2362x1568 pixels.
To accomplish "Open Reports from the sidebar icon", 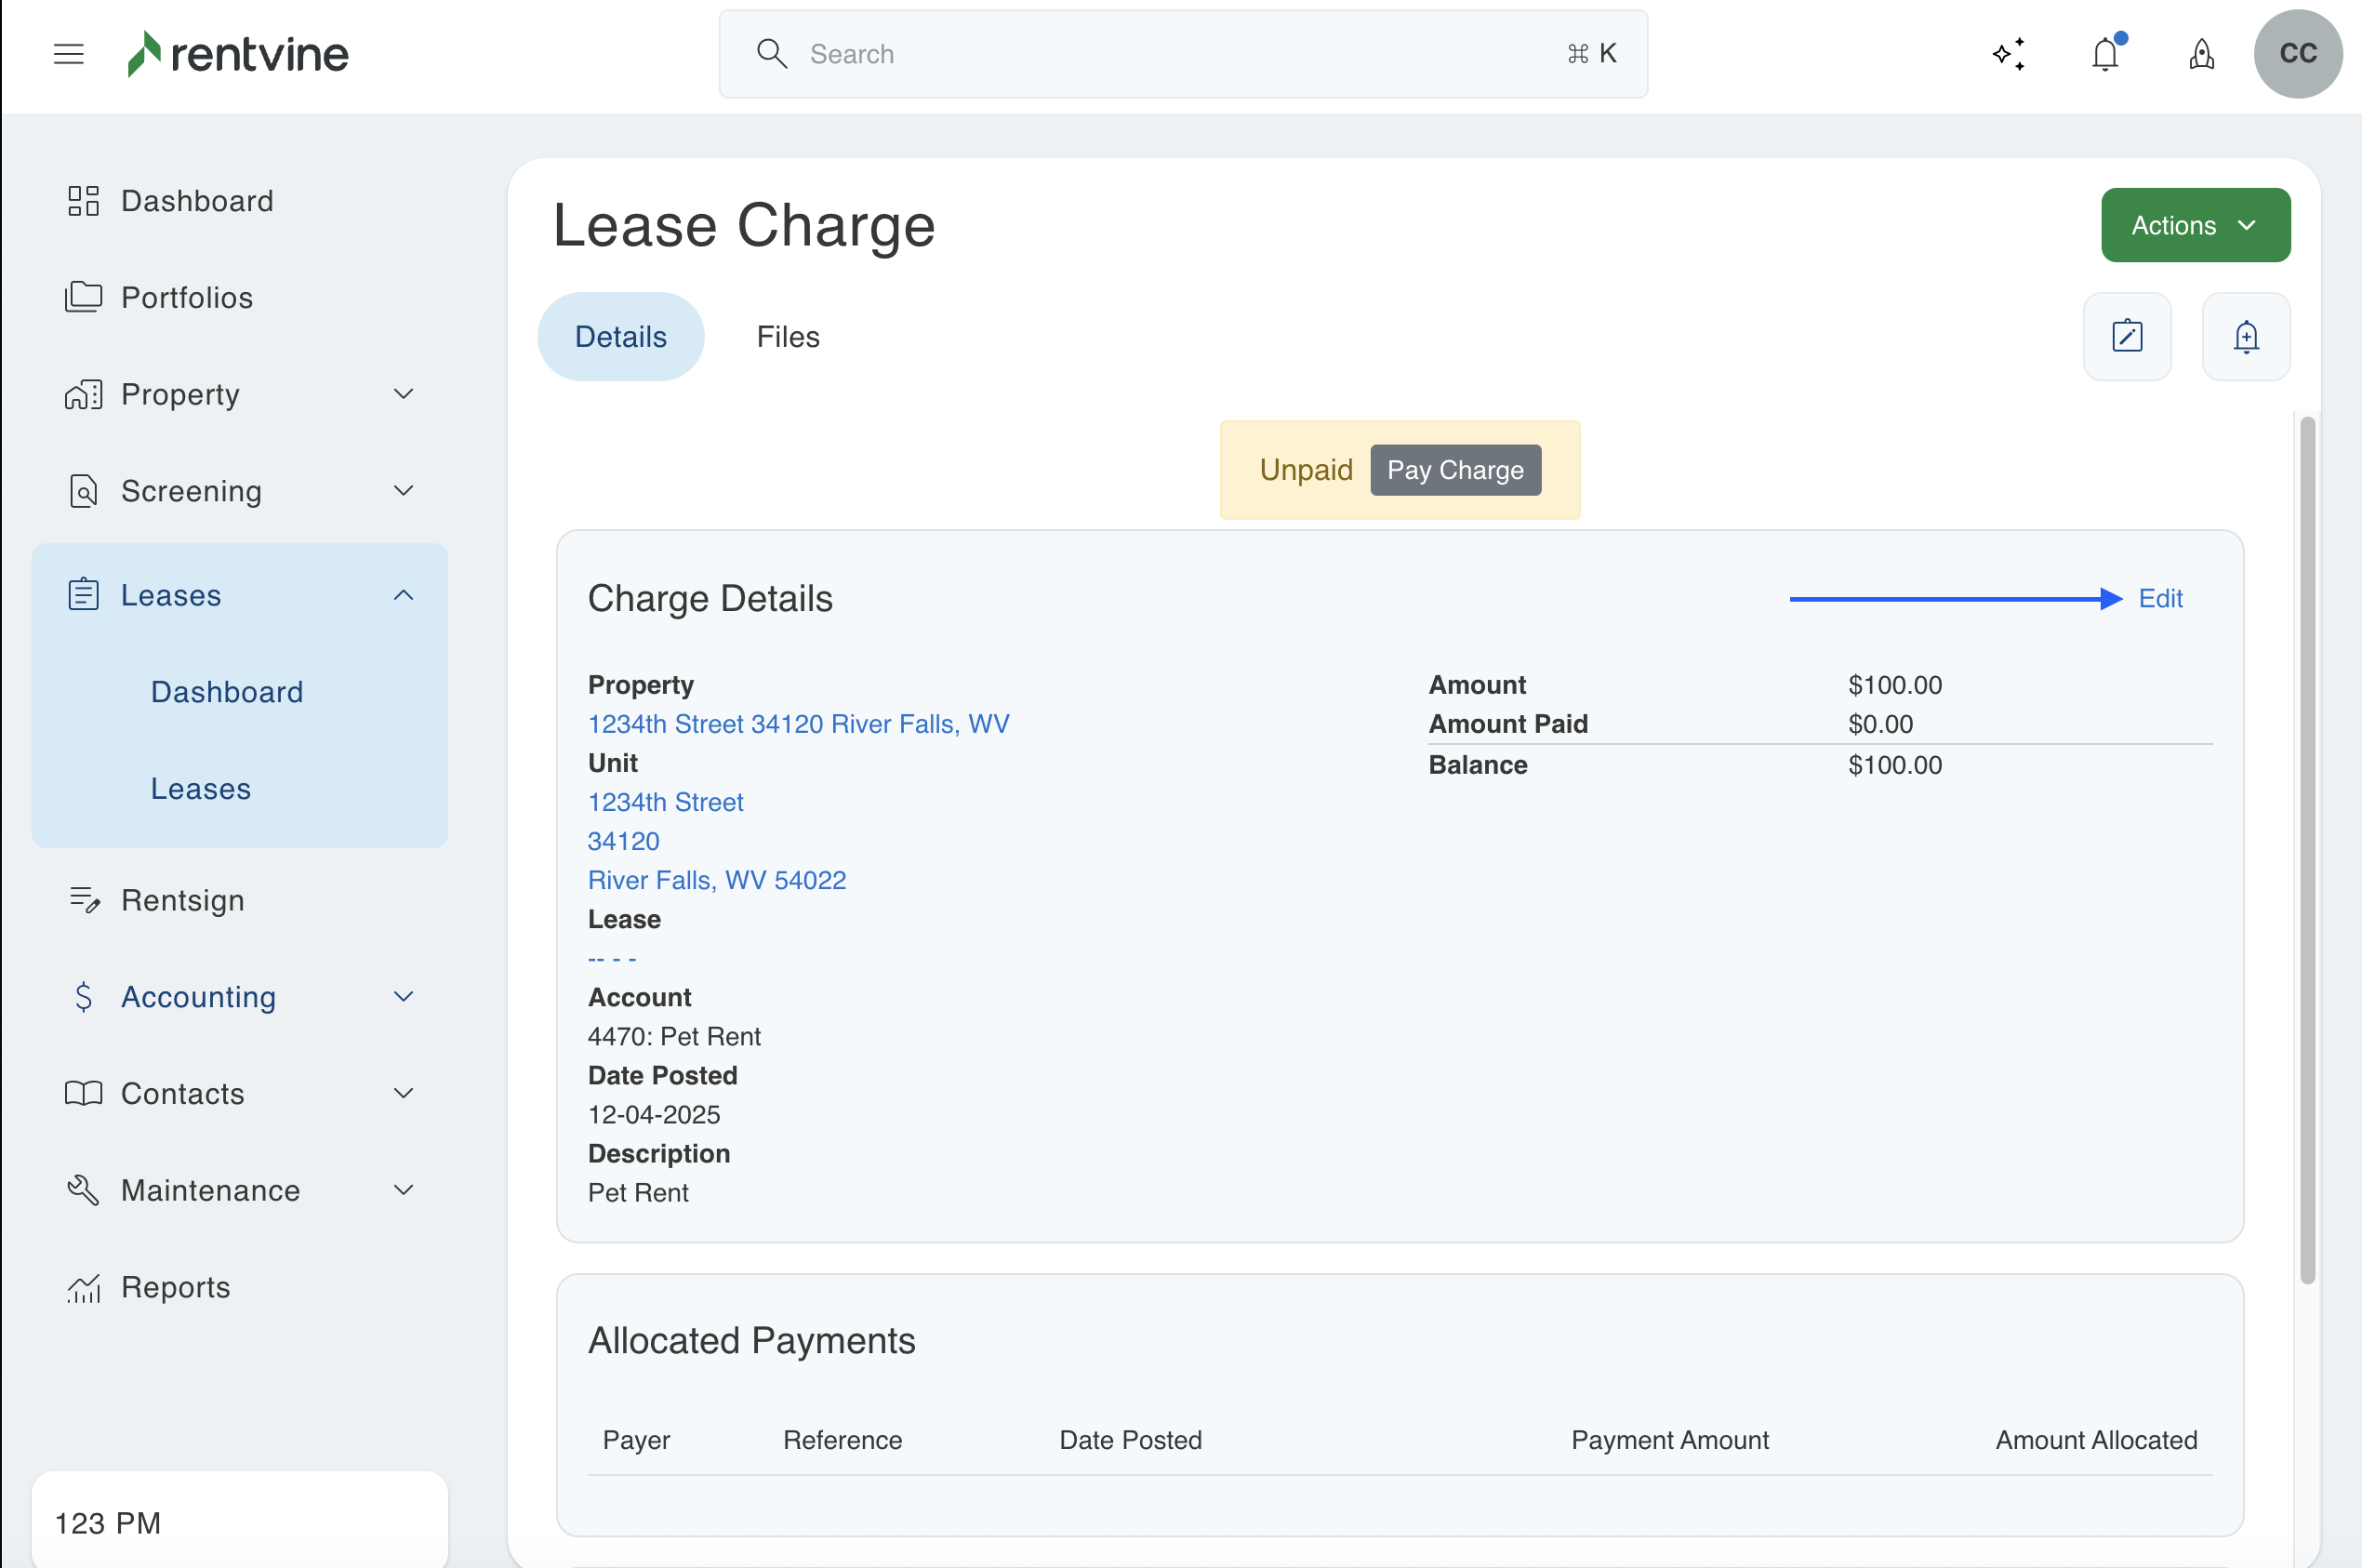I will (x=84, y=1287).
